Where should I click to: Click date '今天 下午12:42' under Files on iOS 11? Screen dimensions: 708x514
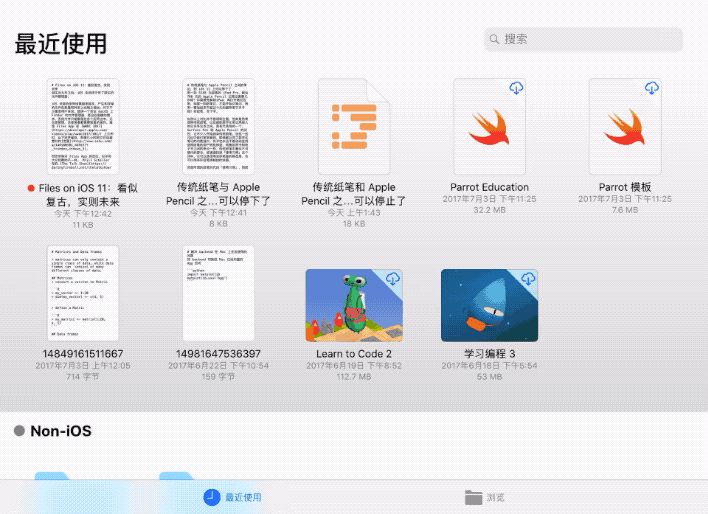coord(83,214)
